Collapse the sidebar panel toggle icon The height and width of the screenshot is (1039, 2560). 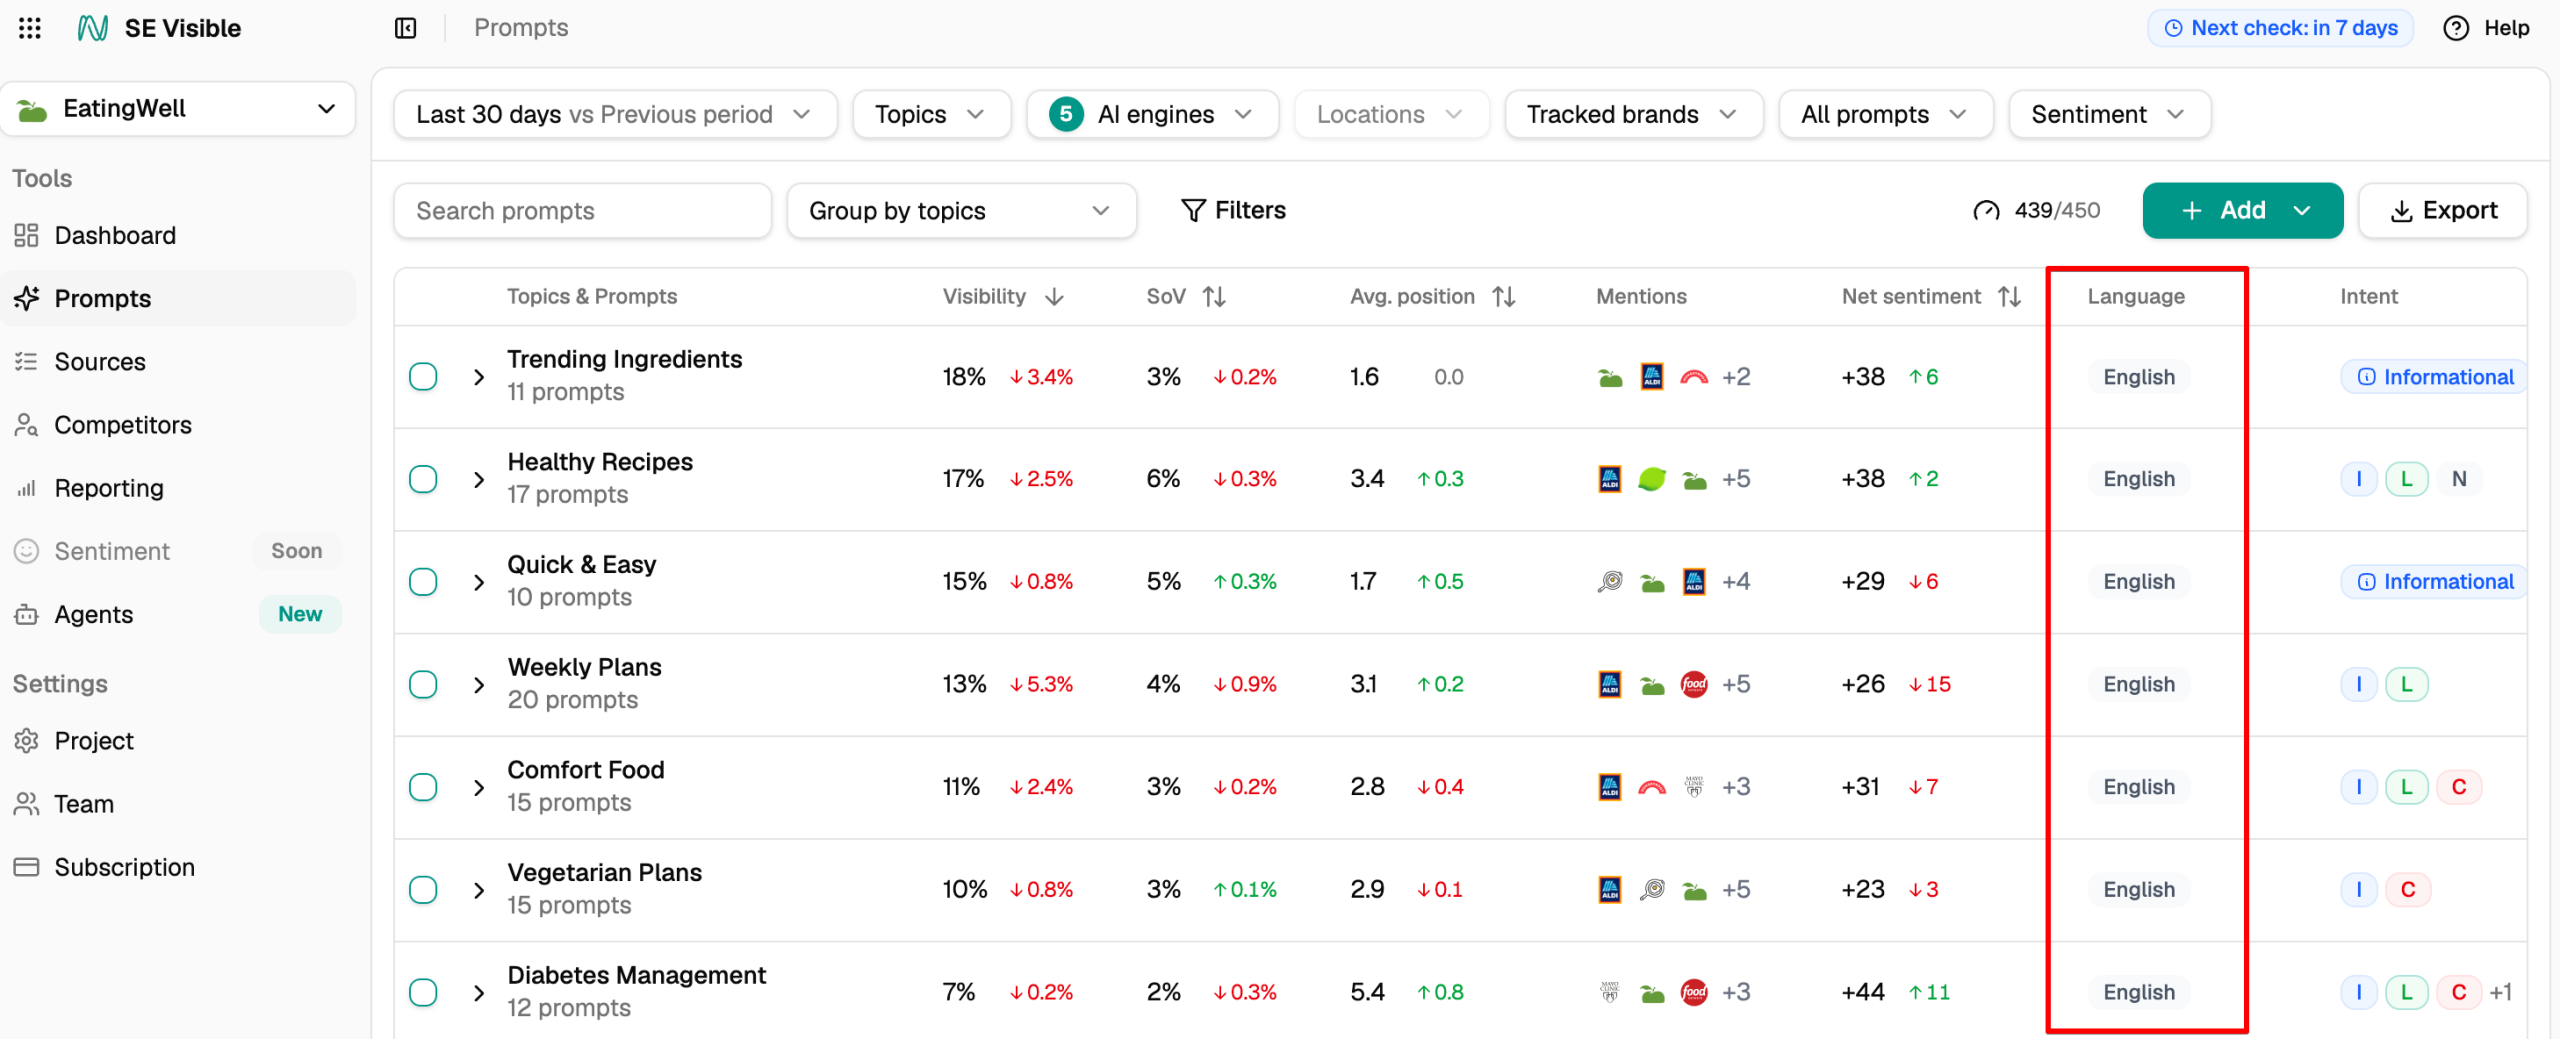pos(405,28)
